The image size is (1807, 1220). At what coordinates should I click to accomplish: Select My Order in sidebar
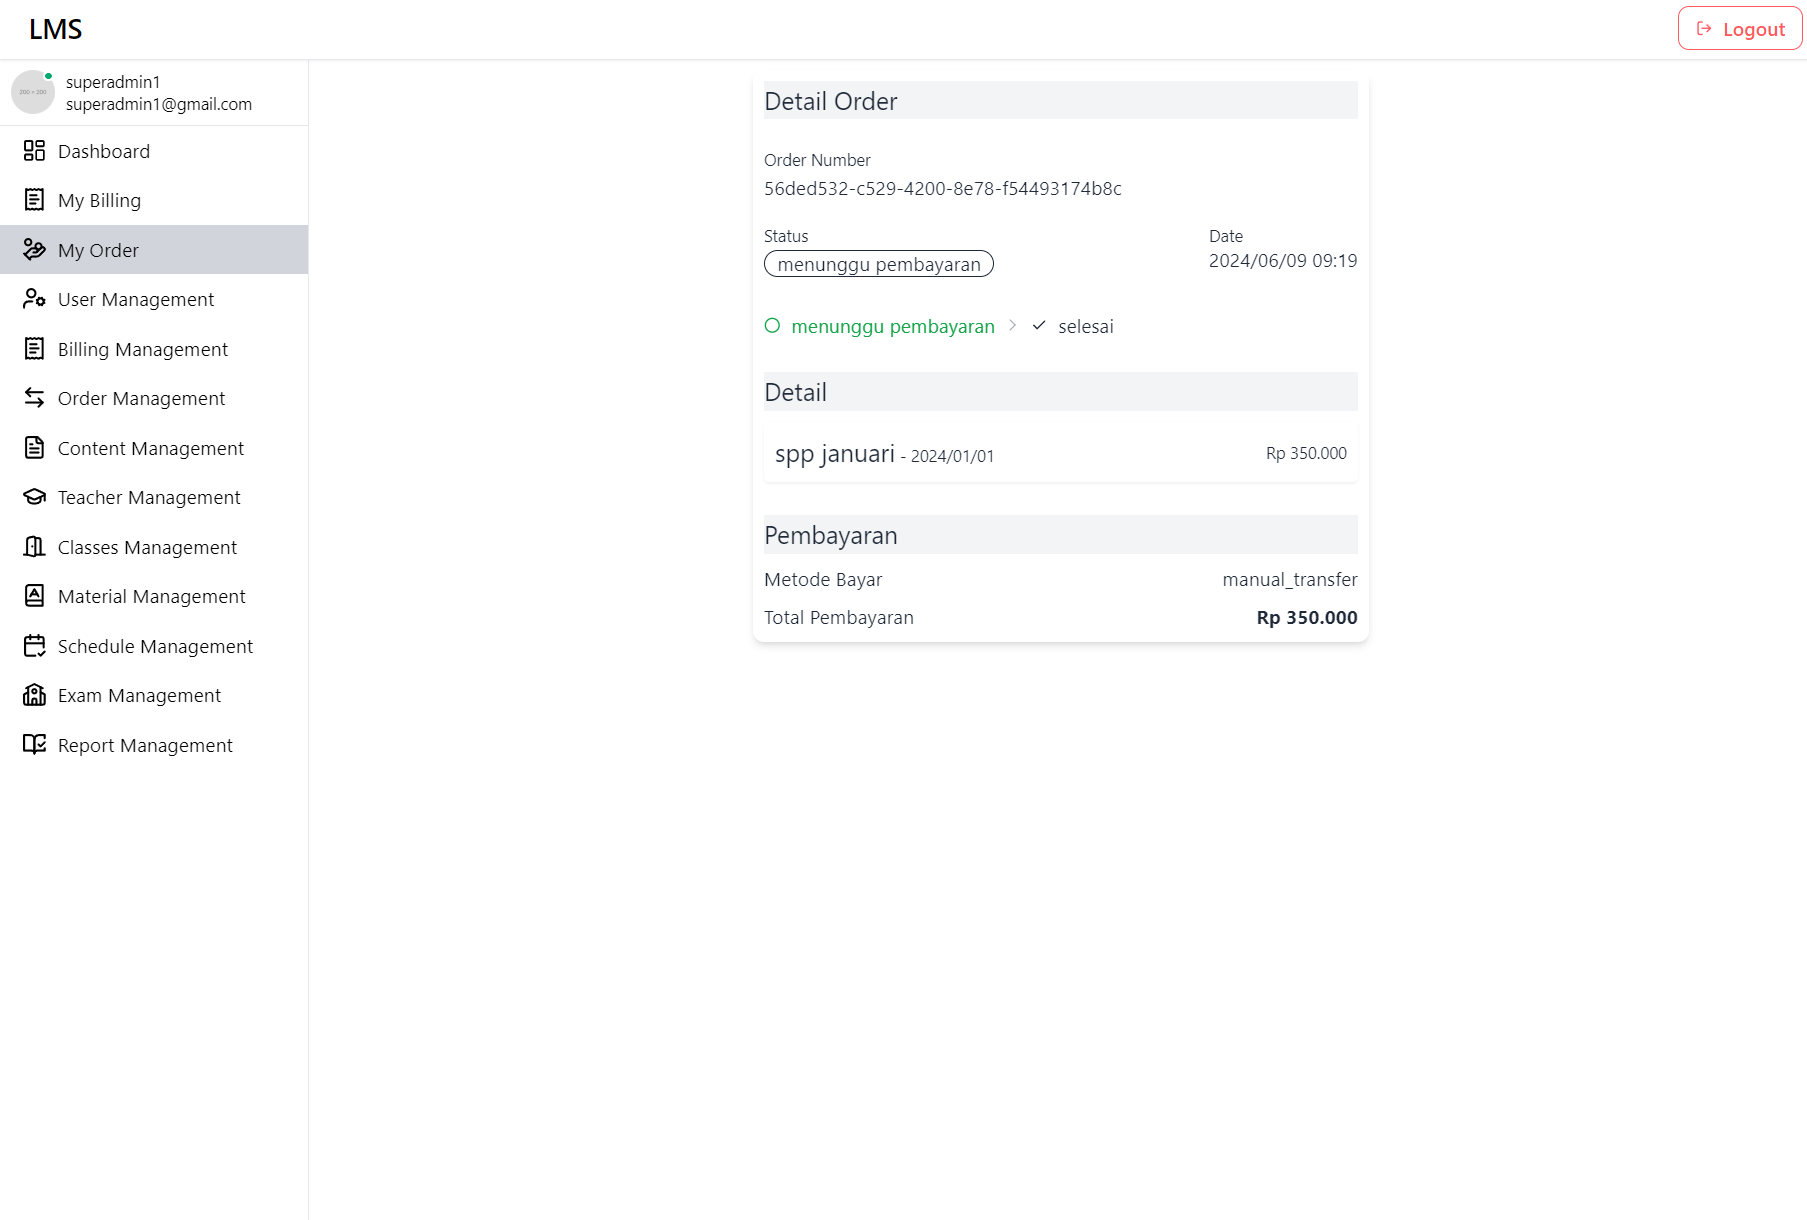154,250
